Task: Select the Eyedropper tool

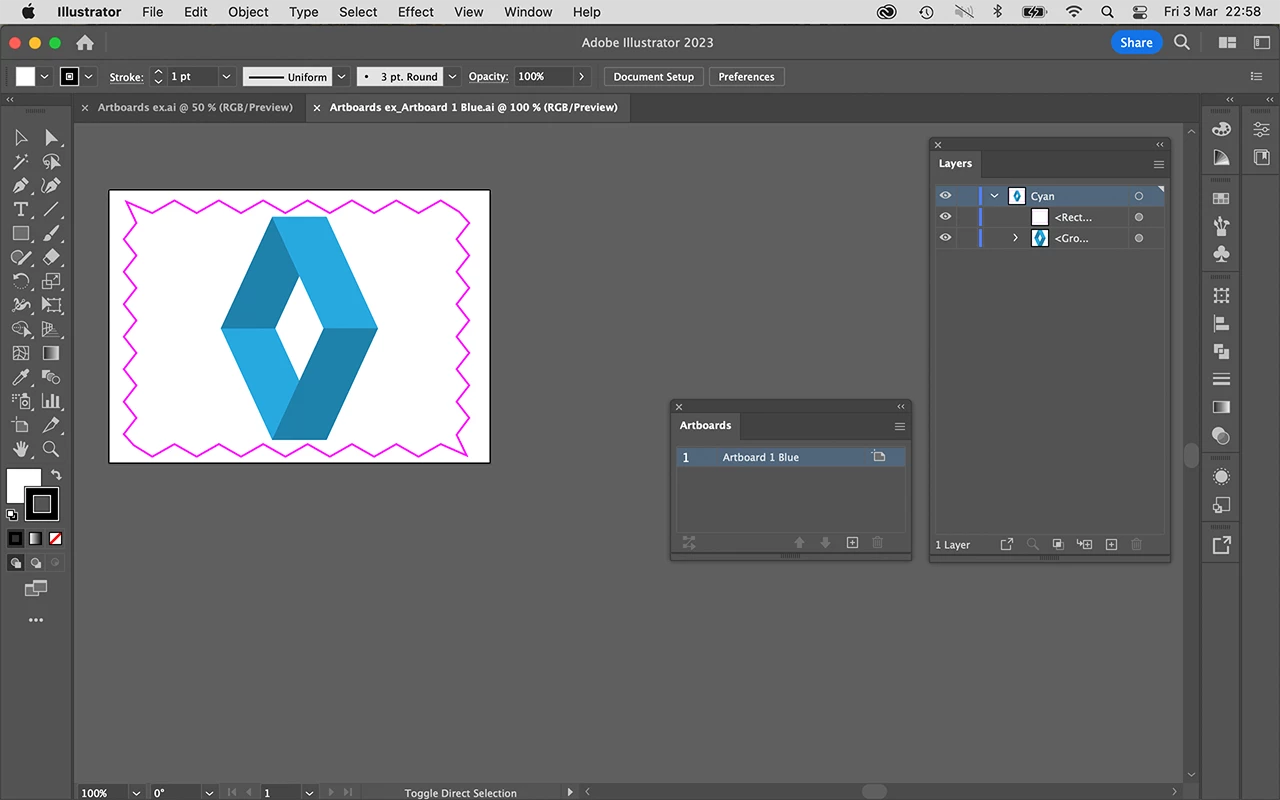Action: click(x=20, y=378)
